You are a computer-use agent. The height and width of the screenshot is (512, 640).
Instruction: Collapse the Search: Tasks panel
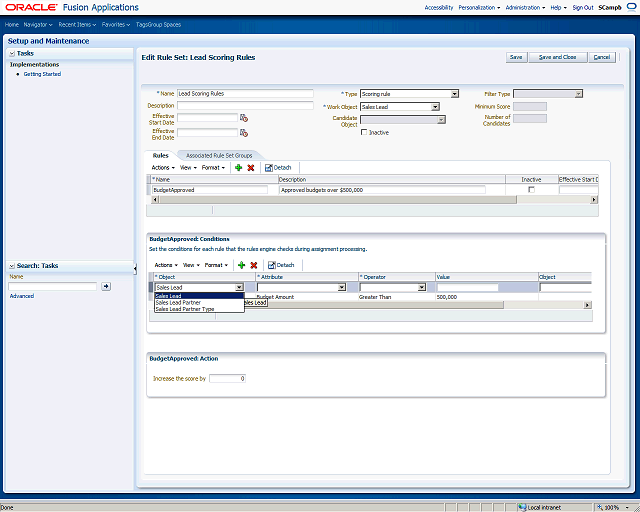(x=12, y=266)
